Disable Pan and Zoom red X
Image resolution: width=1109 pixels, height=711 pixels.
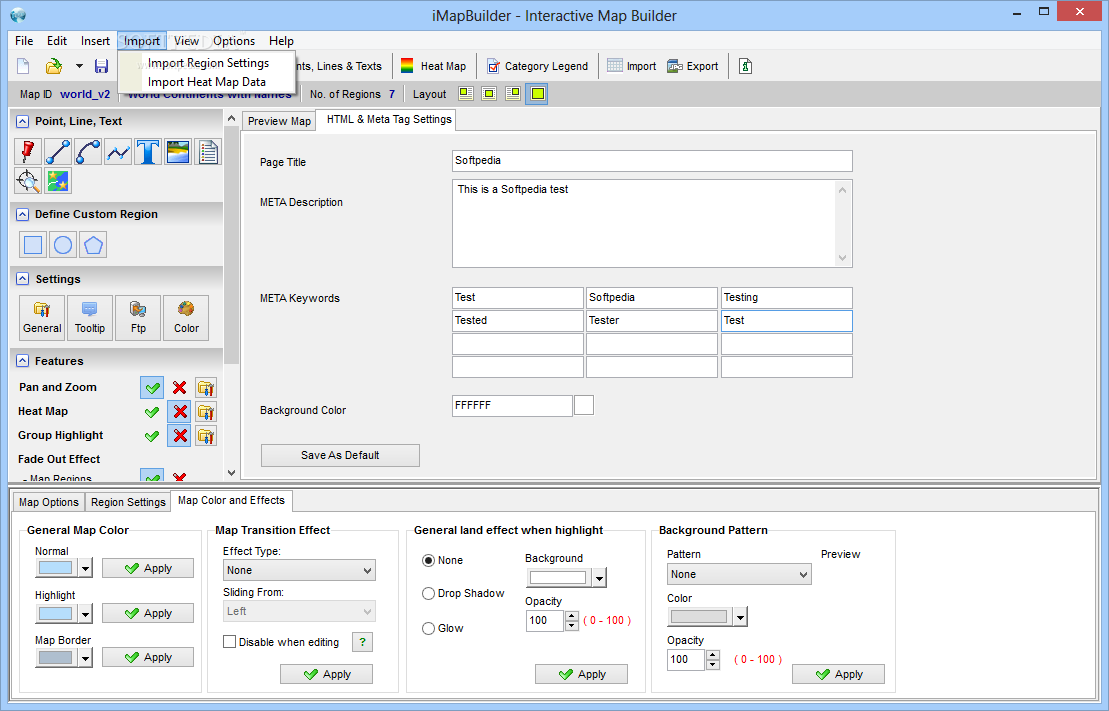point(180,388)
